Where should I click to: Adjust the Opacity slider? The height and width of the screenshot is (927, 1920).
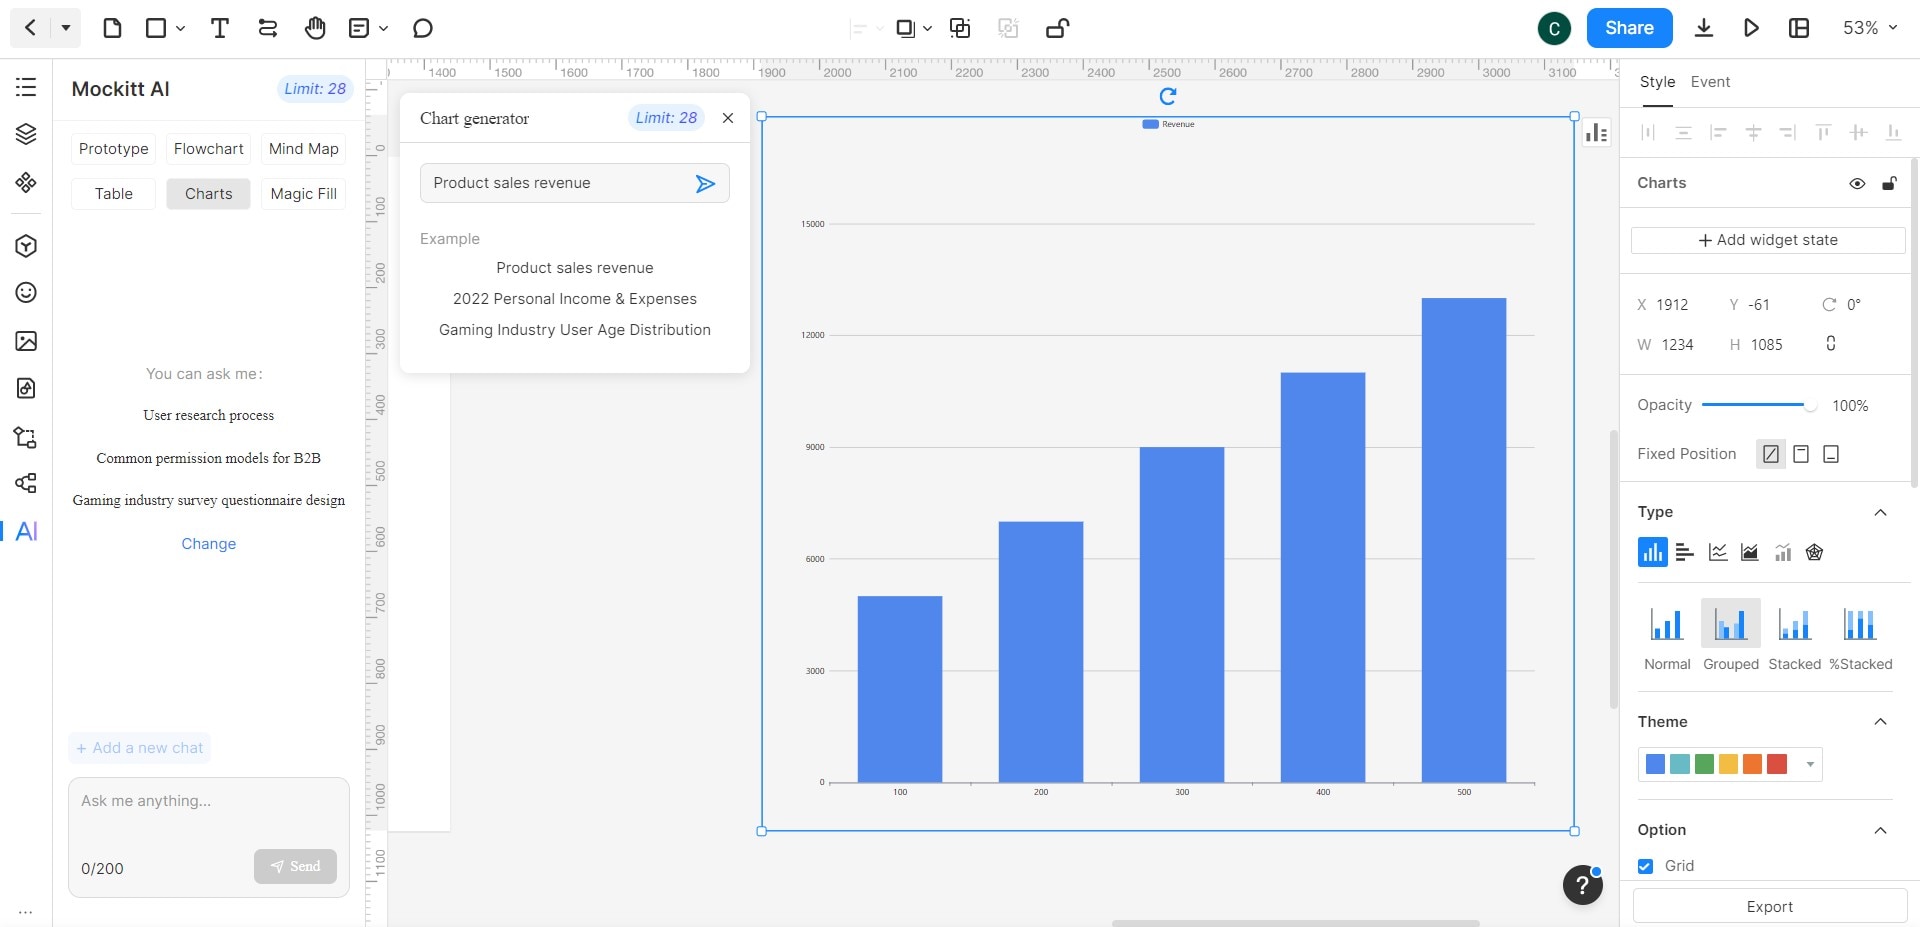(1759, 405)
